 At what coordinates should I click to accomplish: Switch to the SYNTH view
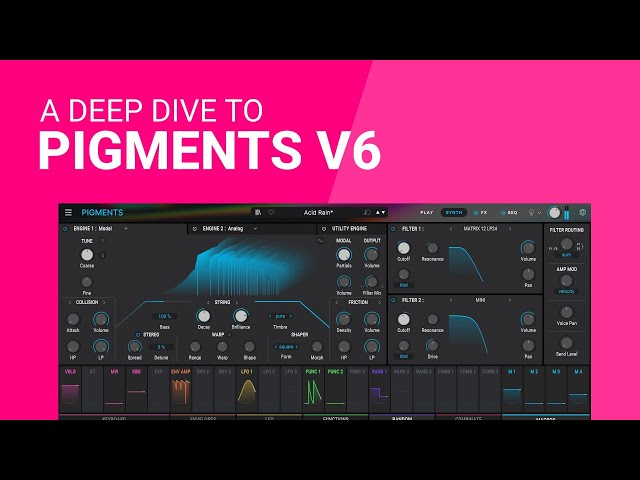click(x=453, y=213)
